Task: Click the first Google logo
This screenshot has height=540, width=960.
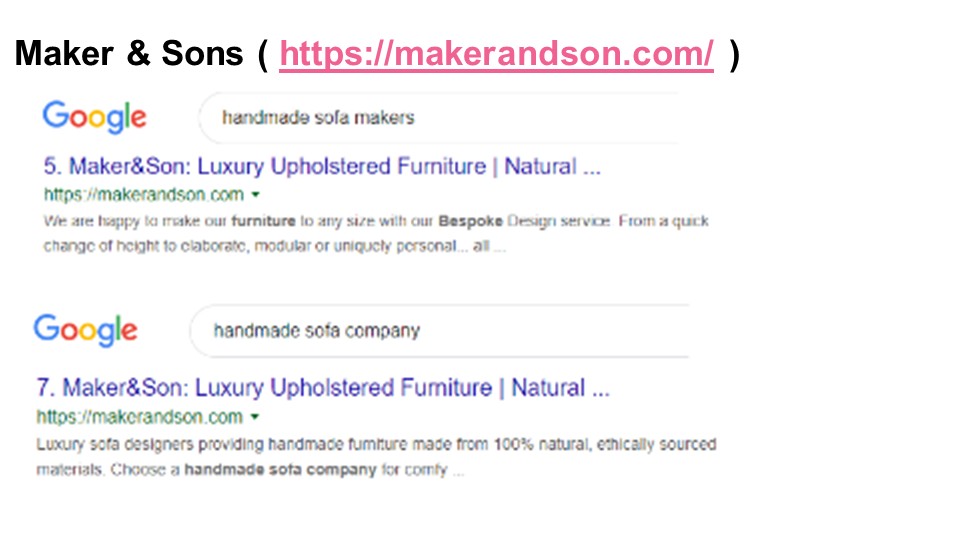Action: click(94, 116)
